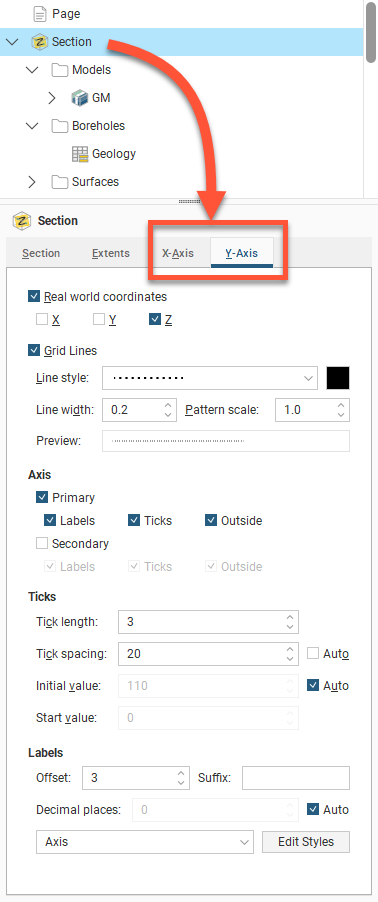Open the Line style dropdown
Viewport: 378px width, 902px height.
tap(209, 378)
